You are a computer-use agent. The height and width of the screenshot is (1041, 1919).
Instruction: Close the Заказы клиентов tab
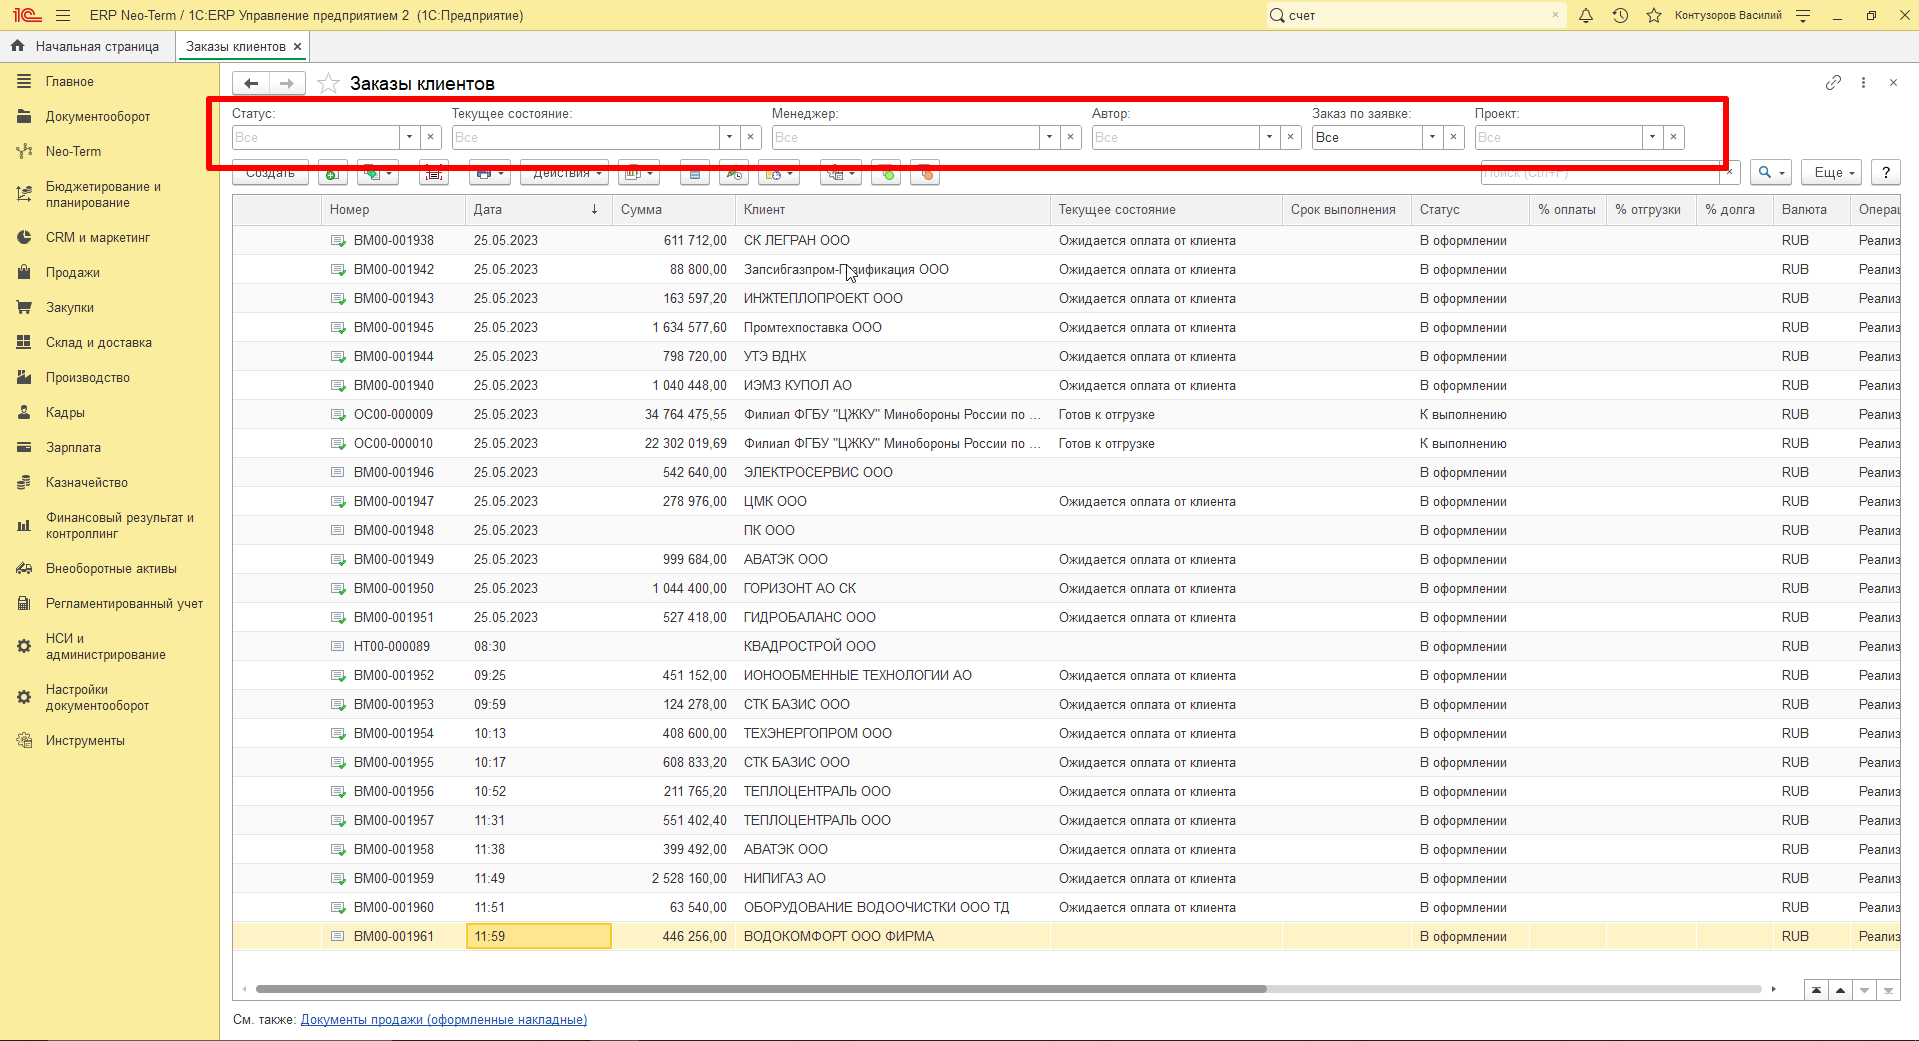coord(298,46)
